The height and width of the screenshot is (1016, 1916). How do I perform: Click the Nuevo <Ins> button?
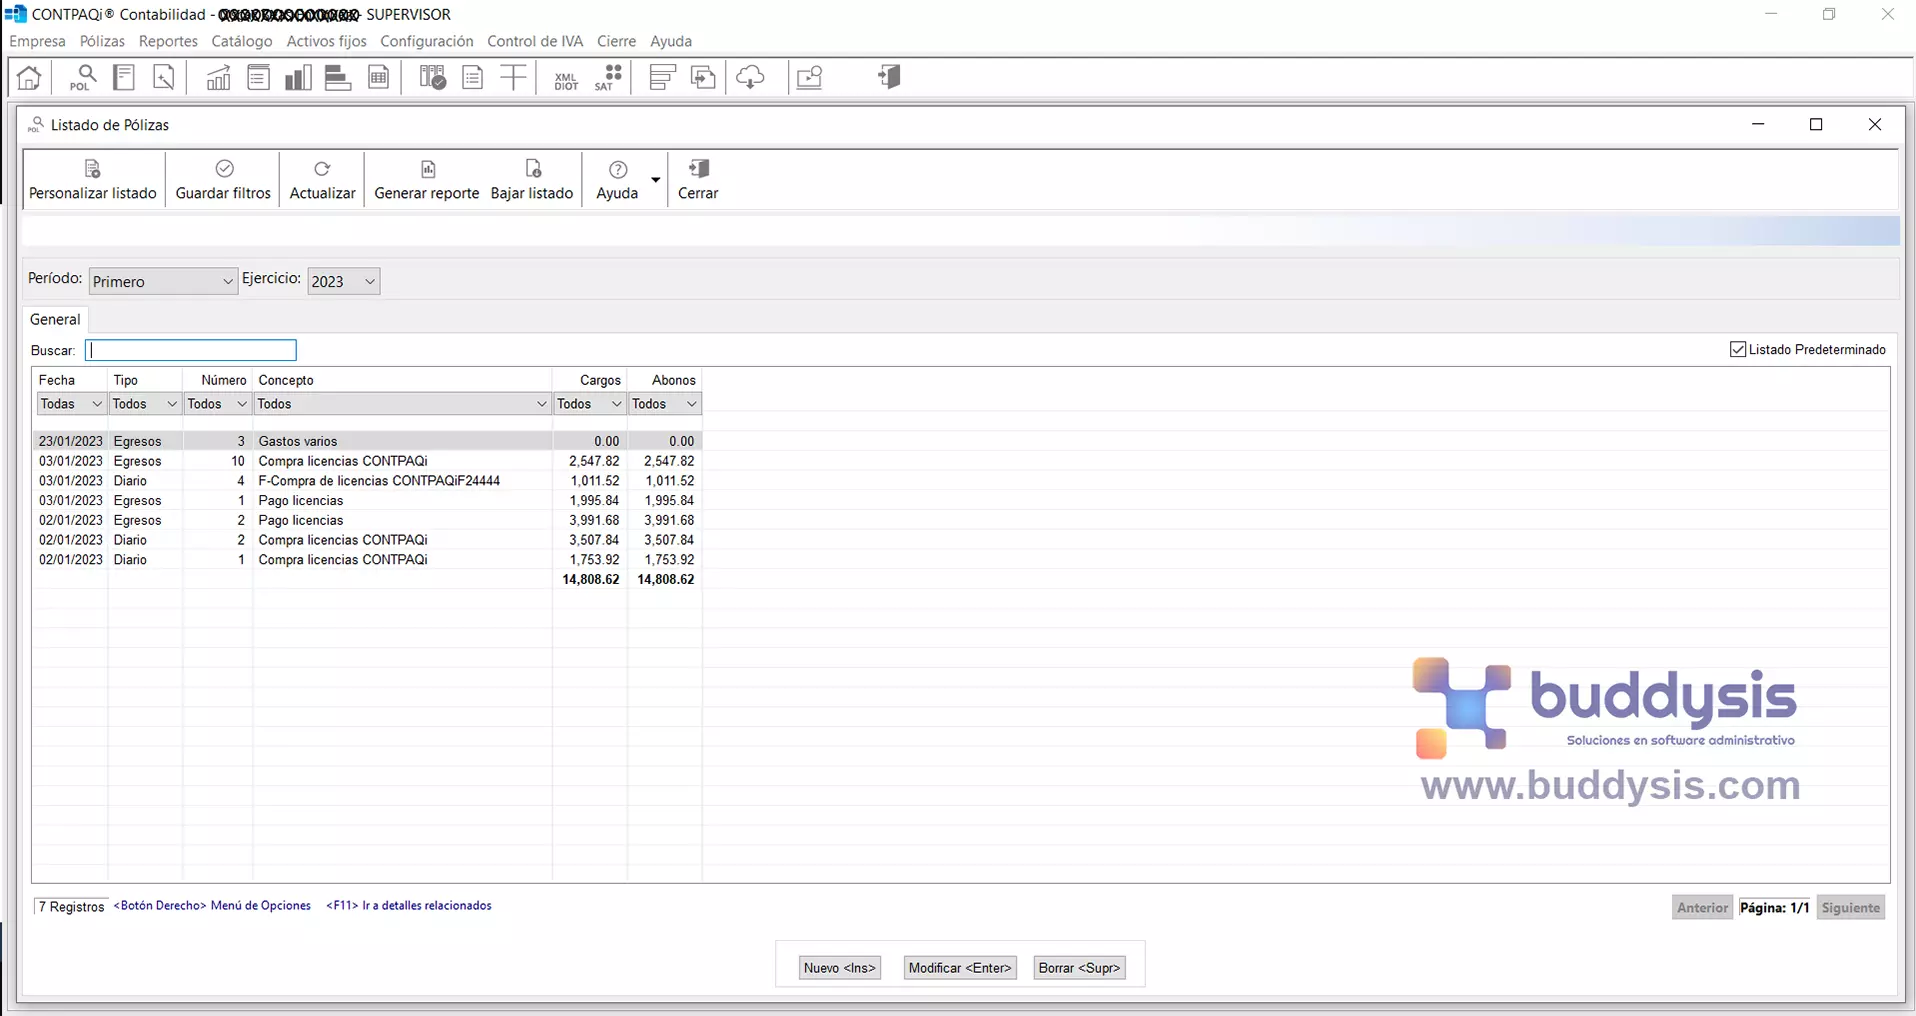[x=840, y=967]
